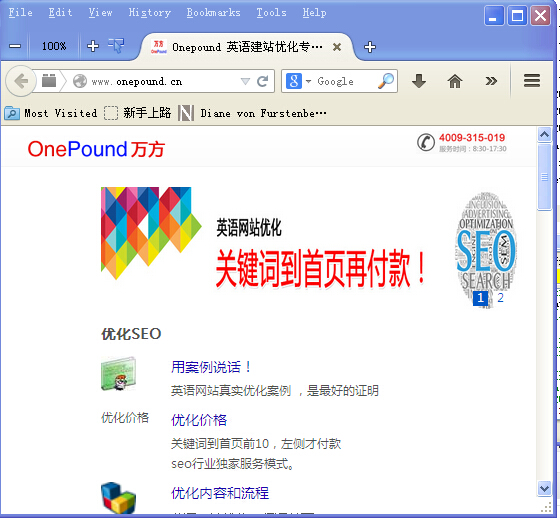Screen dimensions: 560x526
Task: Click the colored cubes icon
Action: pos(118,498)
